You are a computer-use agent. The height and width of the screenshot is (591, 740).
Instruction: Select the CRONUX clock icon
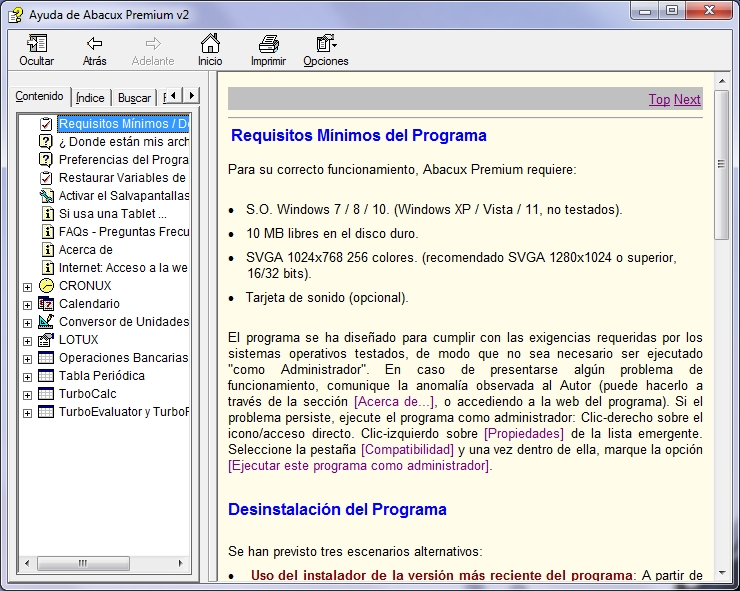coord(46,286)
